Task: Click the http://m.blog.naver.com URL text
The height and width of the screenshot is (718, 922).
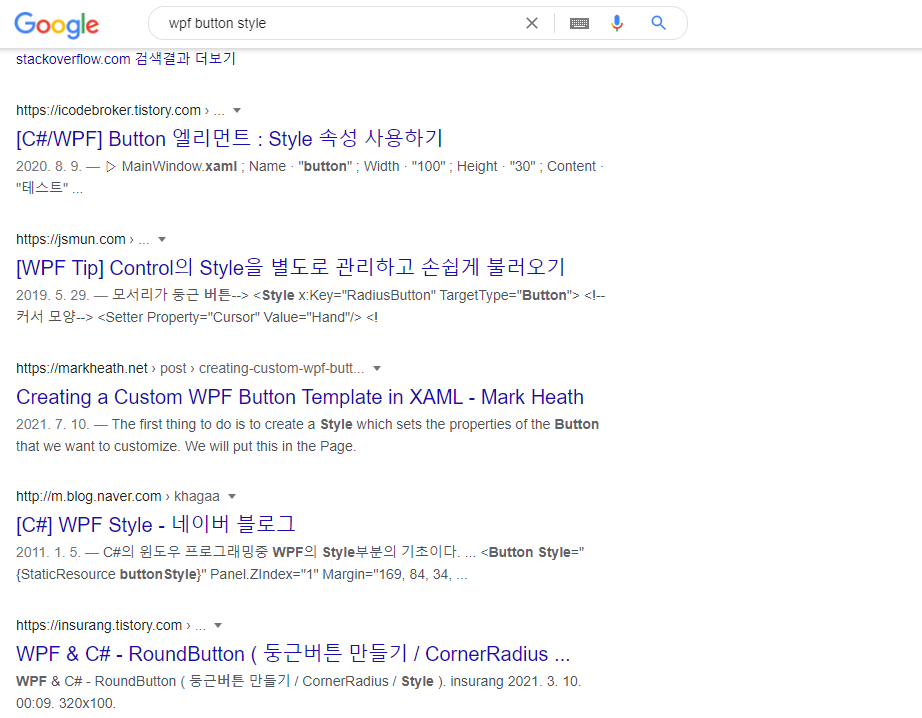Action: pyautogui.click(x=88, y=497)
